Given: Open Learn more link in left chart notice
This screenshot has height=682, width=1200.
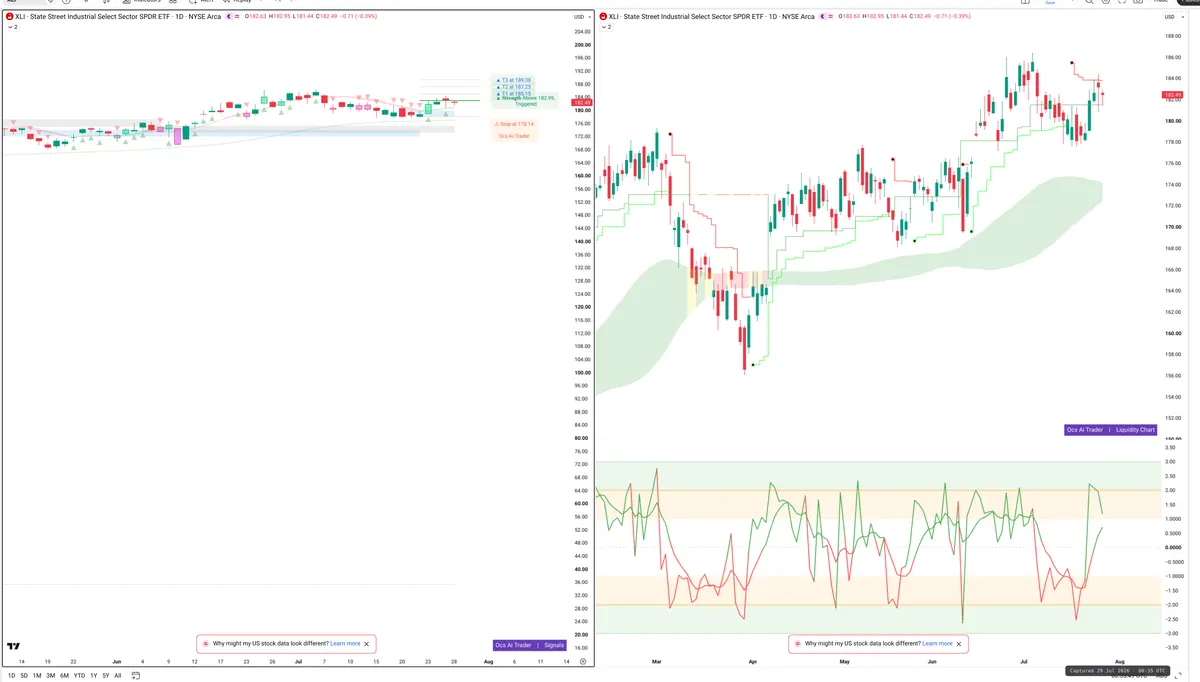Looking at the screenshot, I should 345,644.
